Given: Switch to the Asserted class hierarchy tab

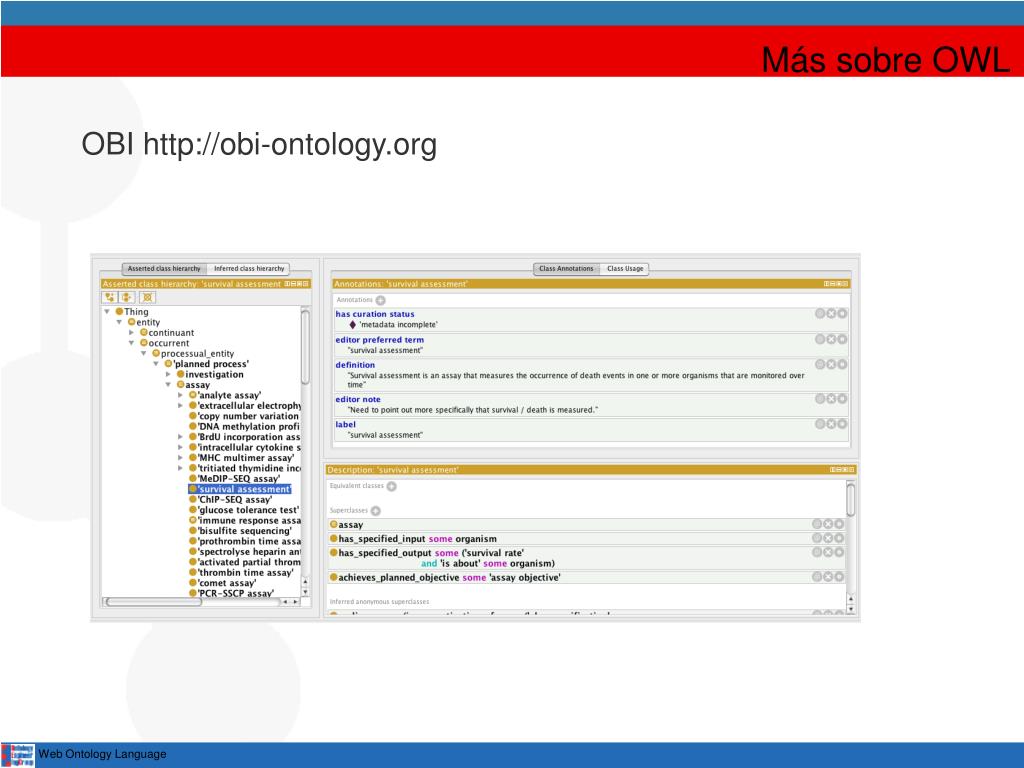Looking at the screenshot, I should pyautogui.click(x=164, y=268).
